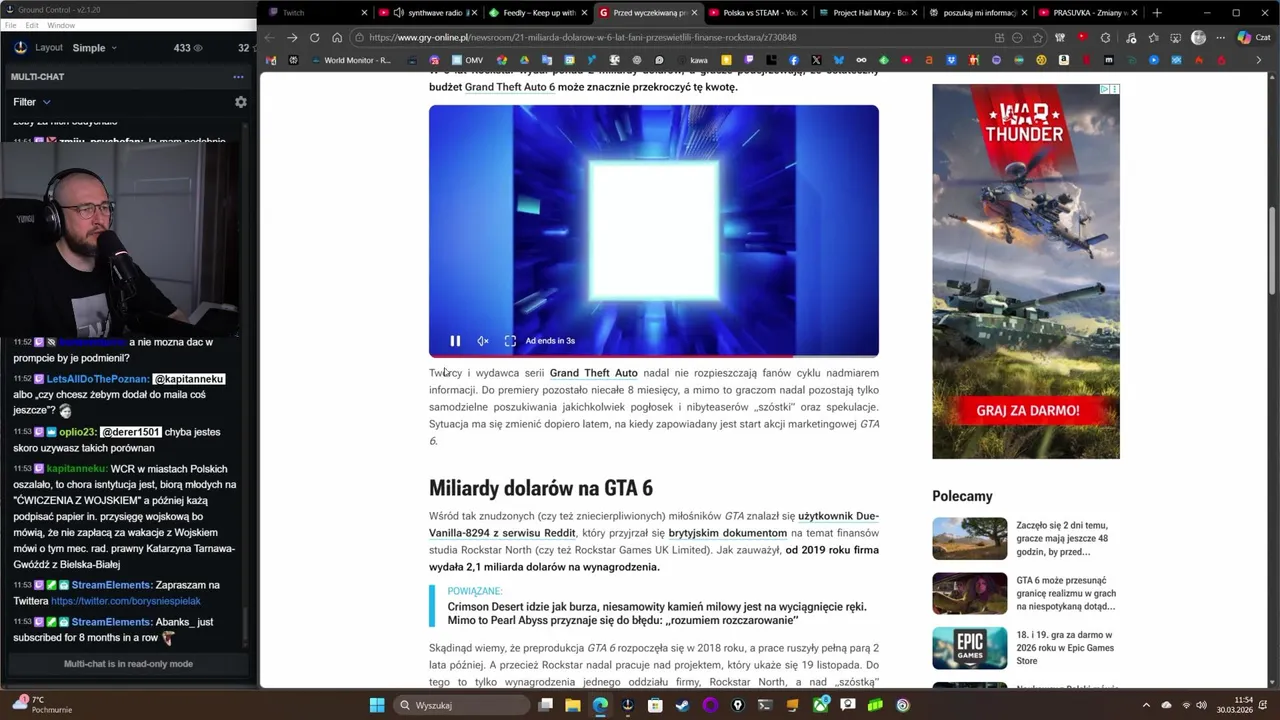This screenshot has height=720, width=1280.
Task: Open the video ad in fullscreen
Action: [x=510, y=341]
